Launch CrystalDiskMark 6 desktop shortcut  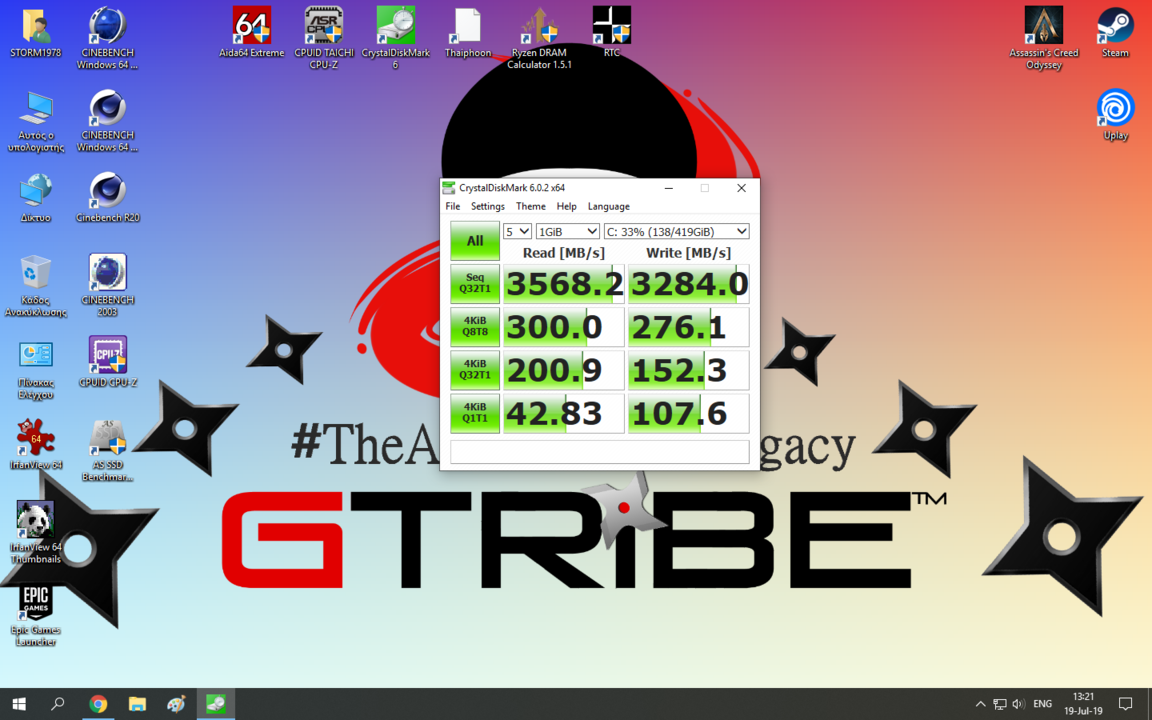[395, 38]
